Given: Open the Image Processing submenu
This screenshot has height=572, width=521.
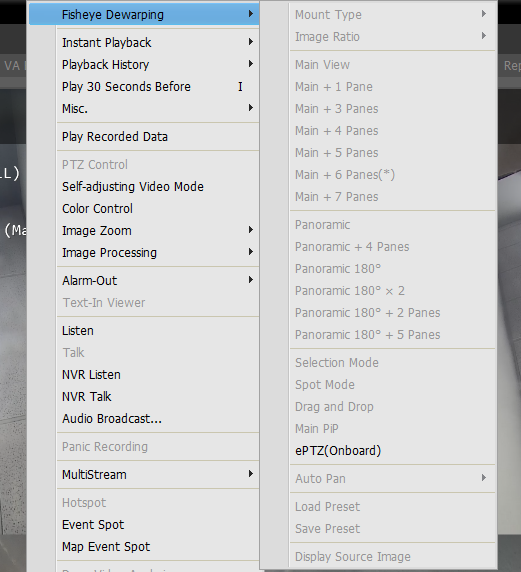Looking at the screenshot, I should [158, 252].
